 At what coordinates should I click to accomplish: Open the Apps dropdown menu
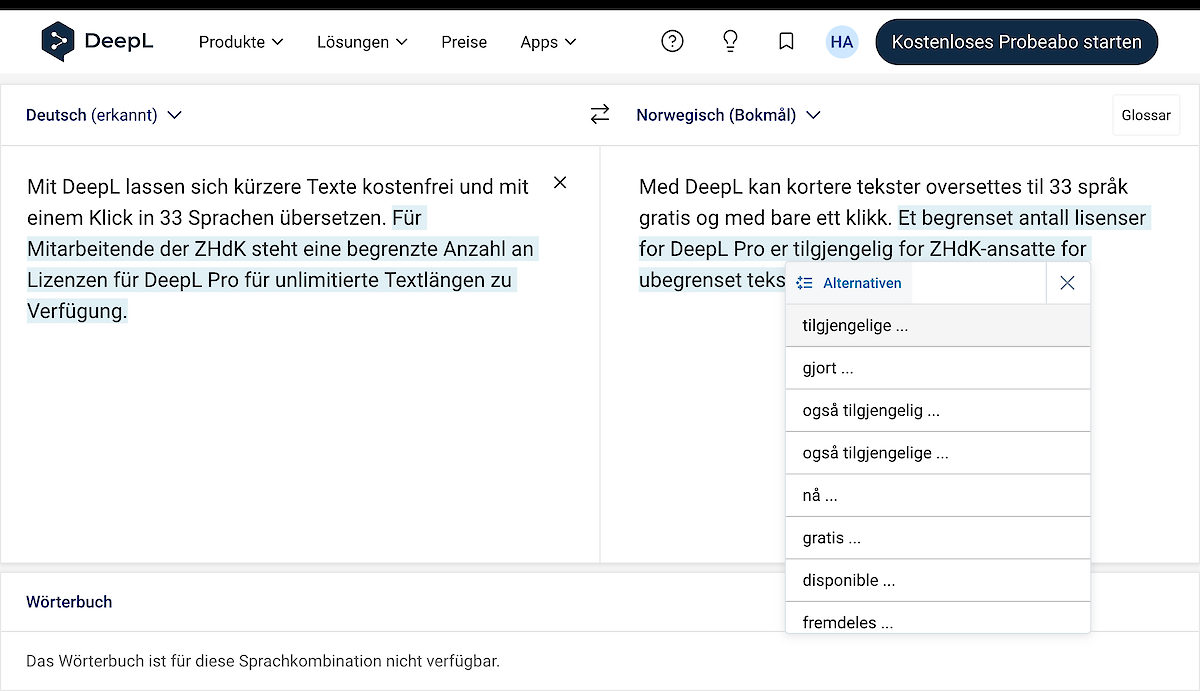tap(548, 42)
